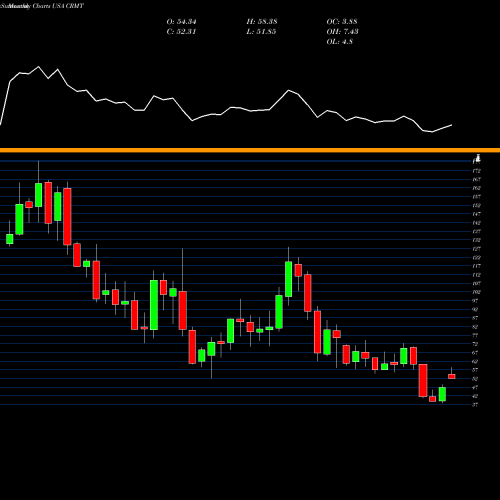The image size is (500, 500).
Task: Select the OH: 7.43 reading
Action: click(x=342, y=32)
